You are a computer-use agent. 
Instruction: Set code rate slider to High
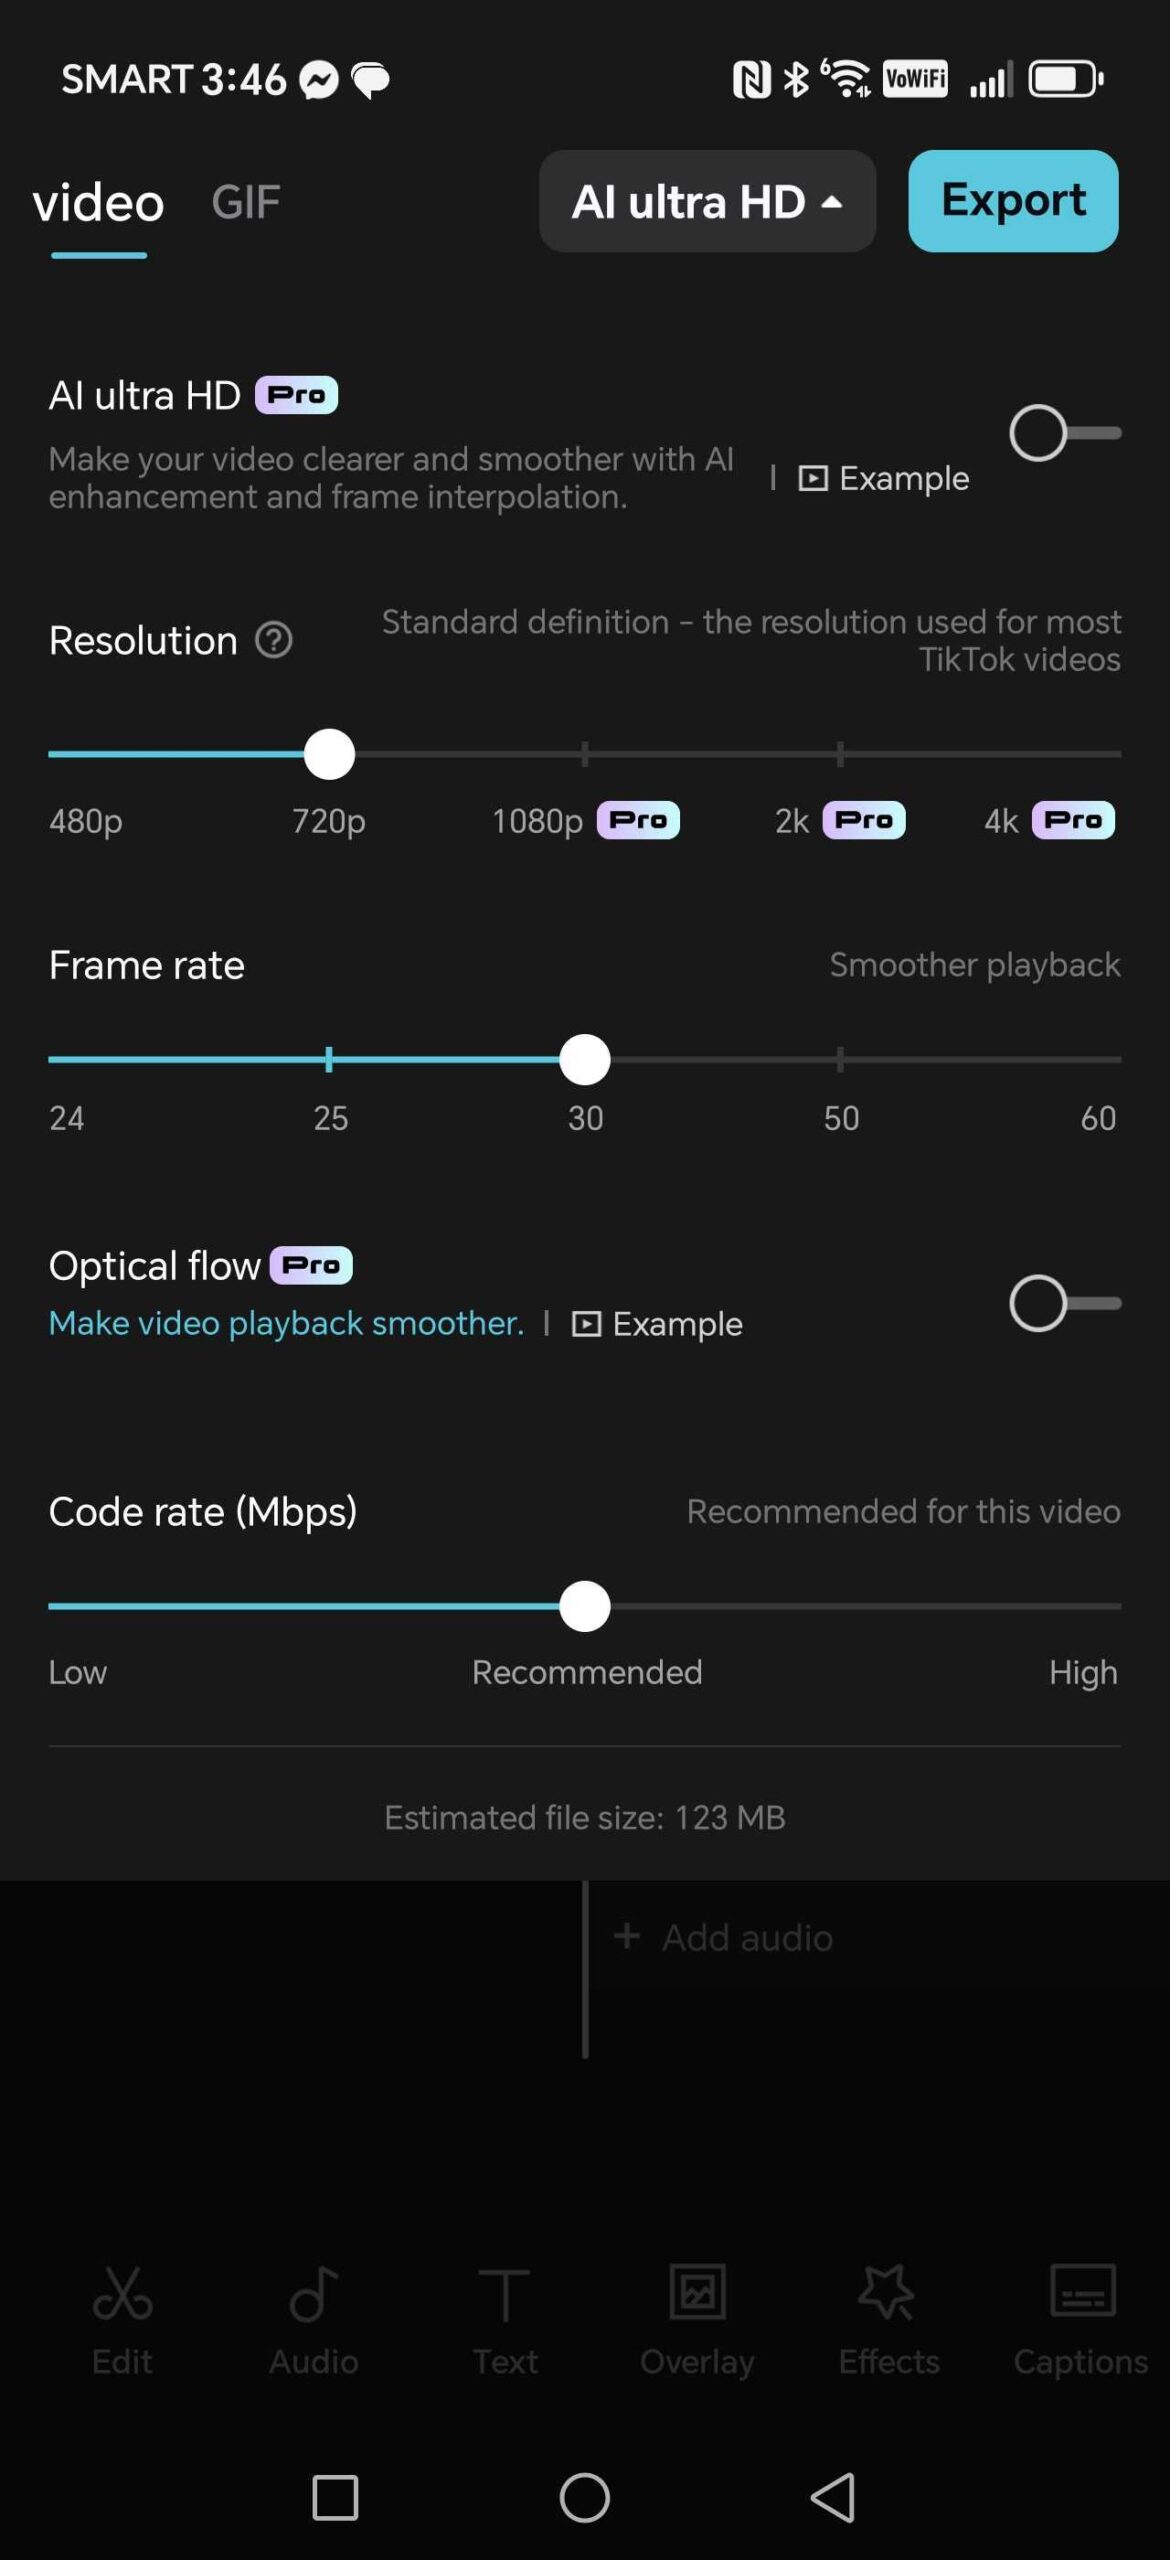1118,1606
